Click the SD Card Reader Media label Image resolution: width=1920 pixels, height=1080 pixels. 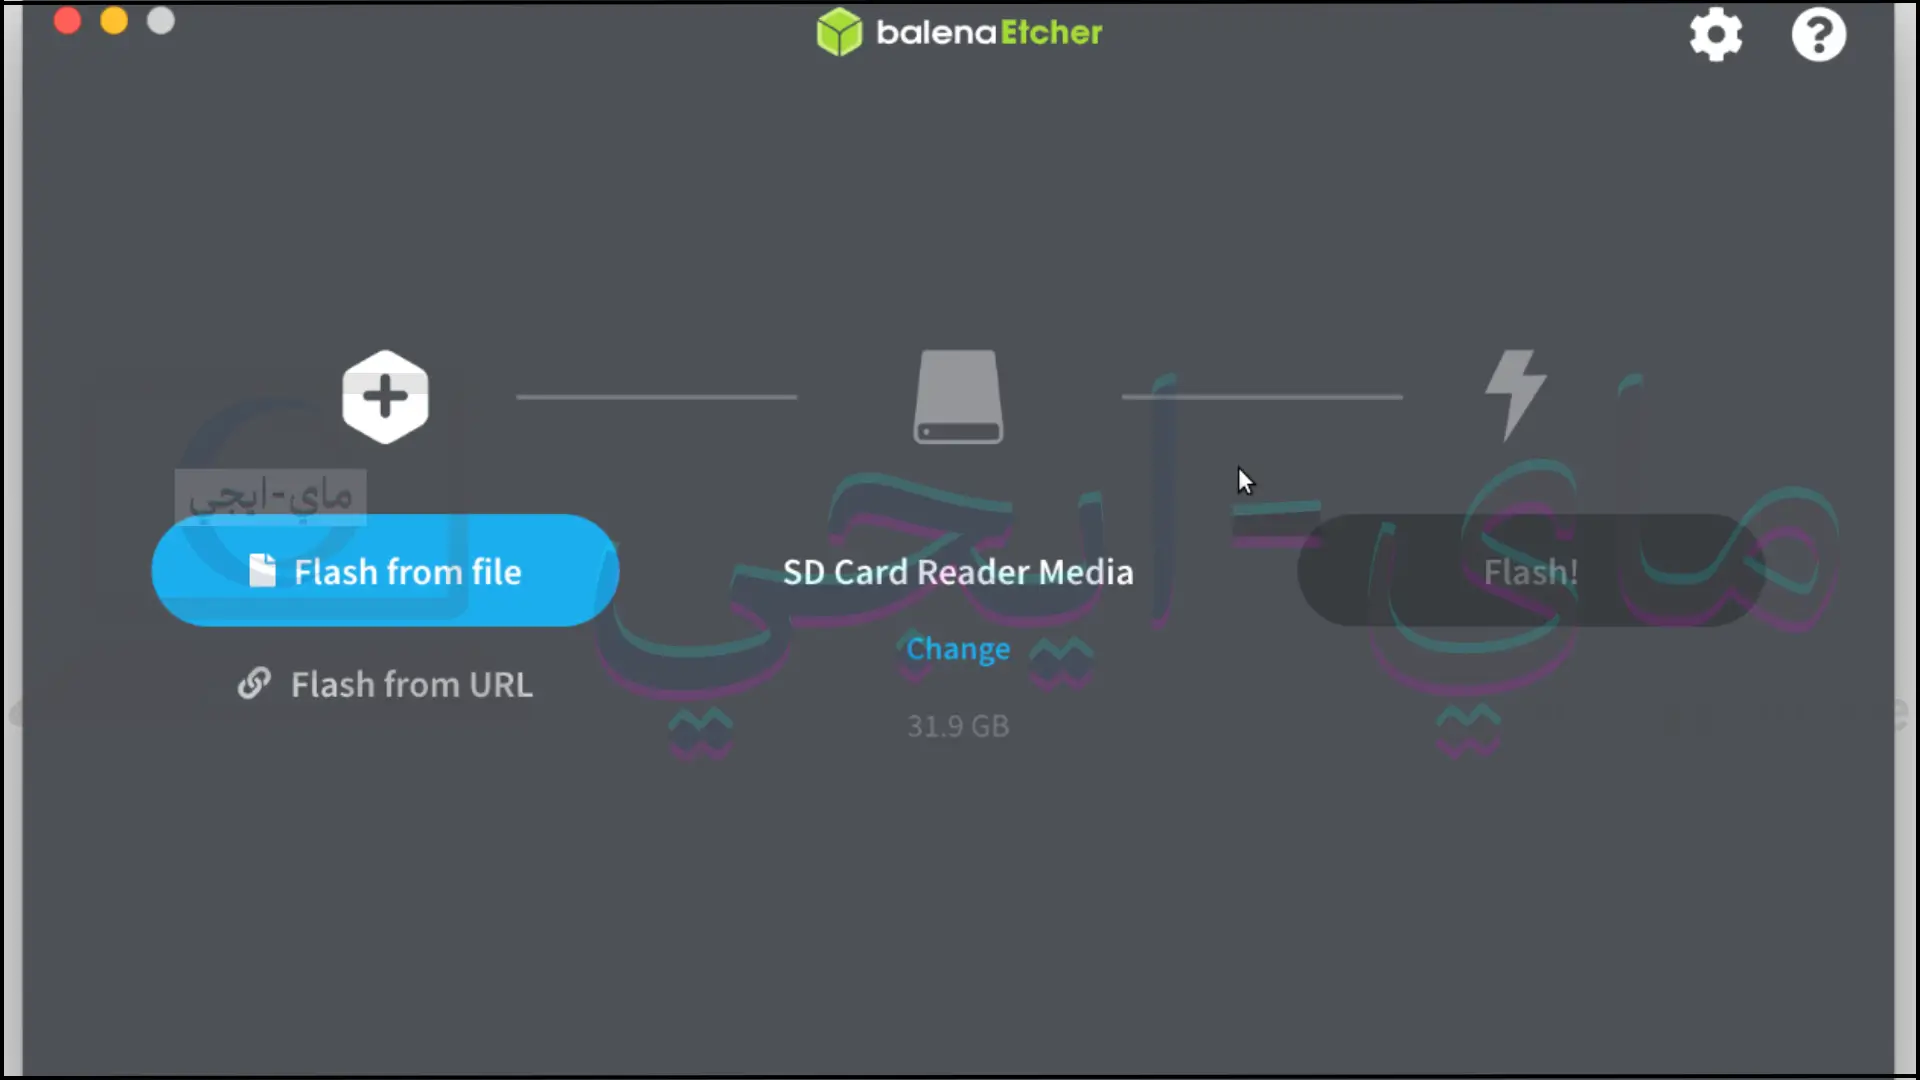[959, 571]
